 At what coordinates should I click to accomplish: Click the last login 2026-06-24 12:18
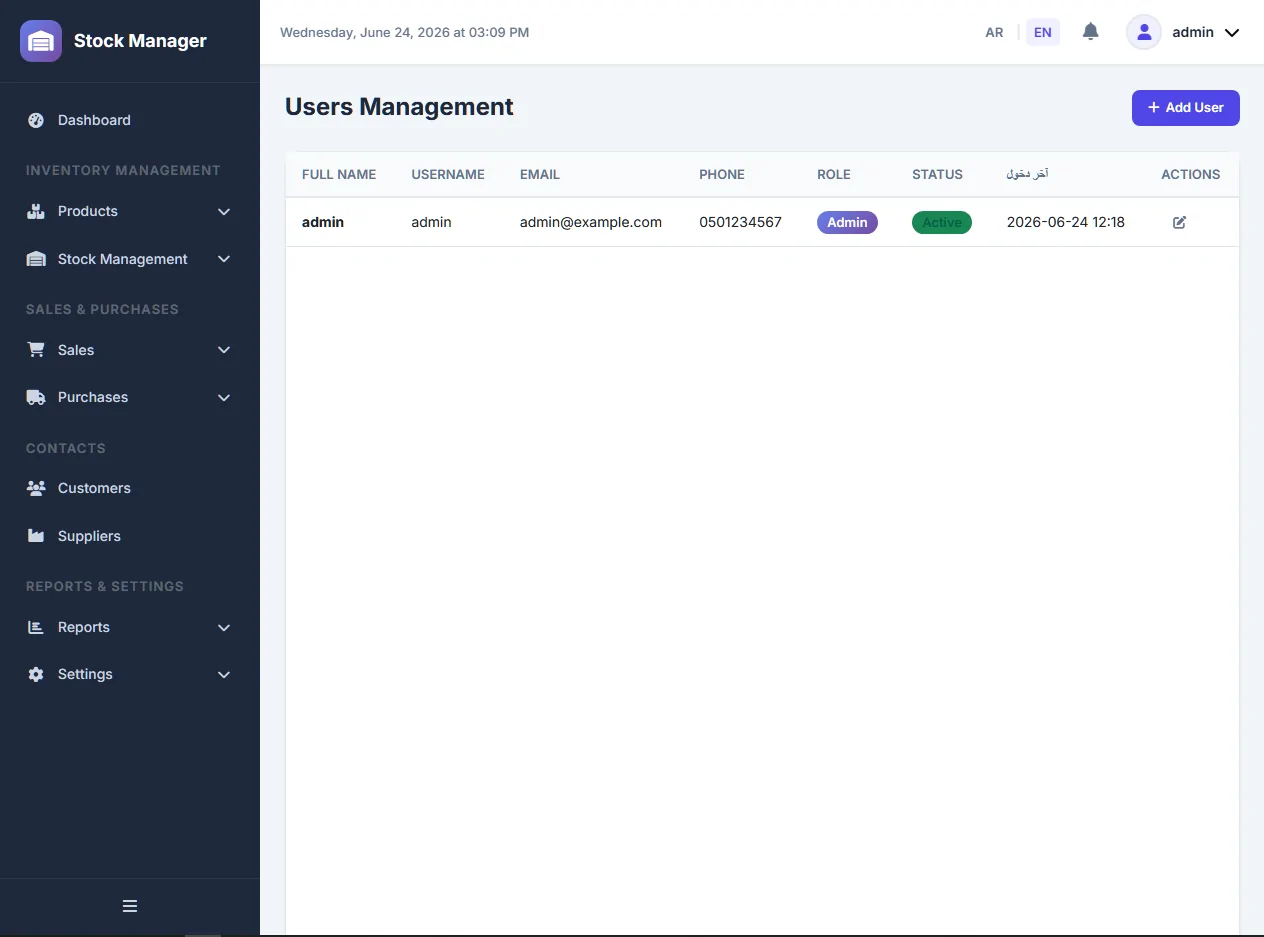point(1066,222)
